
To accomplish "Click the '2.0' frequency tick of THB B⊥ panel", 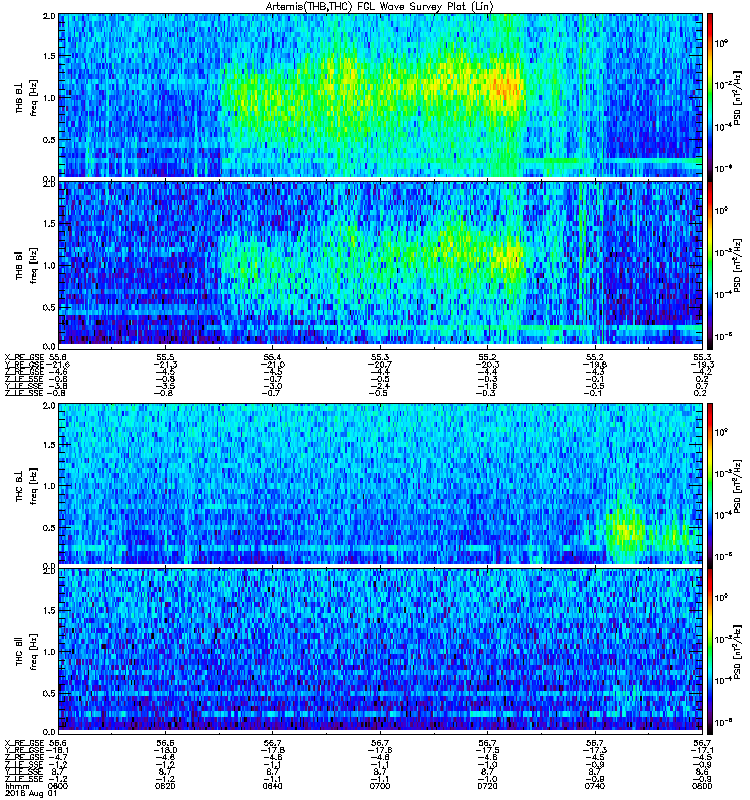I will [x=49, y=16].
